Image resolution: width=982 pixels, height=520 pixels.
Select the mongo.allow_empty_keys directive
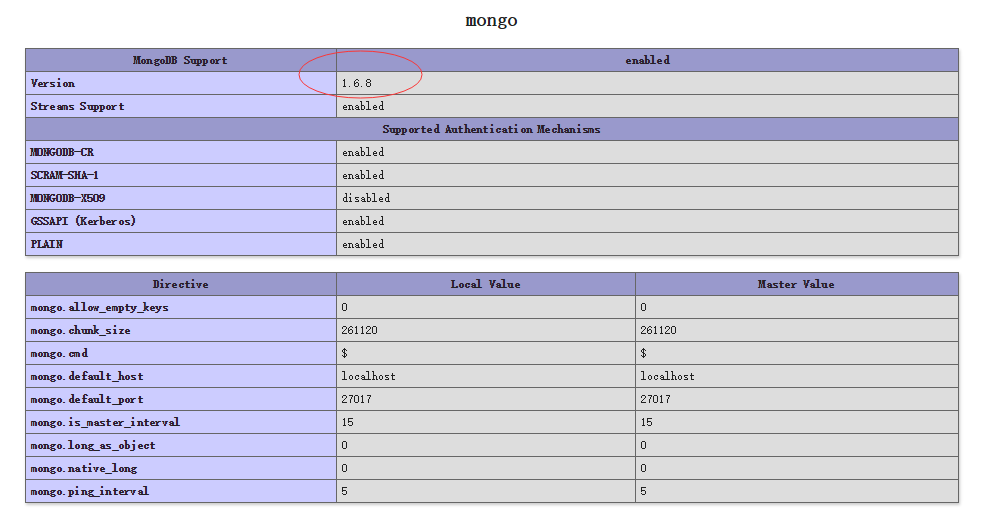99,307
